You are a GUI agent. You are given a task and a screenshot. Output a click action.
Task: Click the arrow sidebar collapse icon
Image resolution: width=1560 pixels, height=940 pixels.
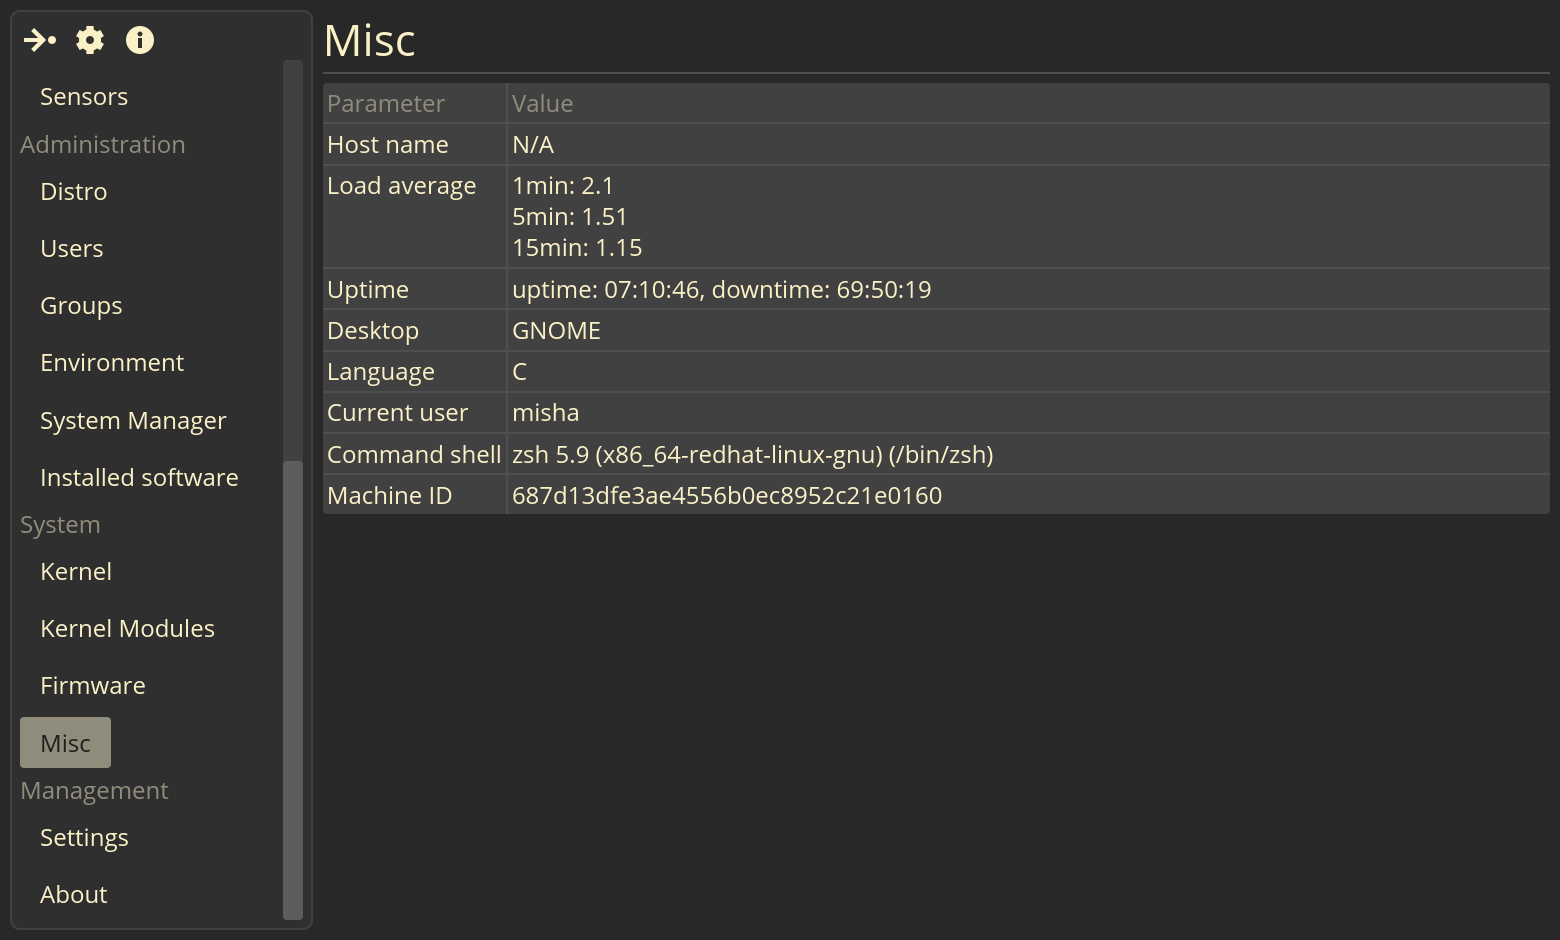(40, 40)
